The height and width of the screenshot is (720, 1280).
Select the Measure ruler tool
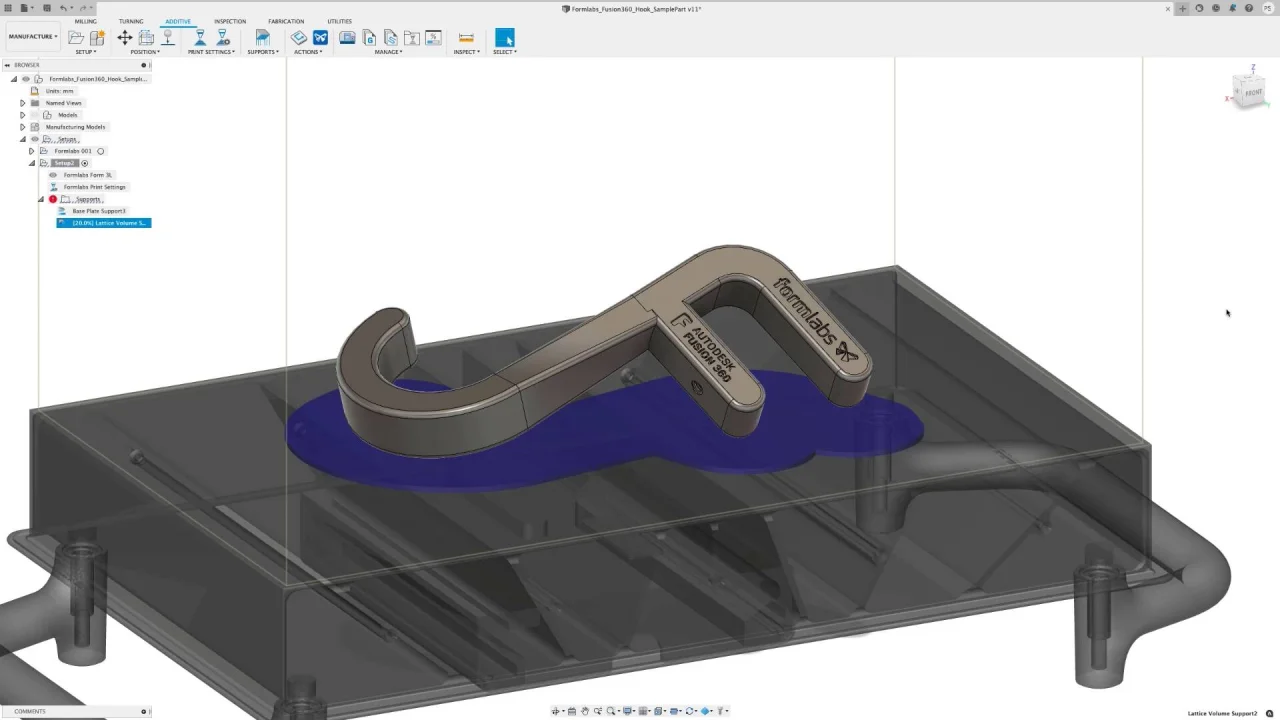tap(466, 37)
